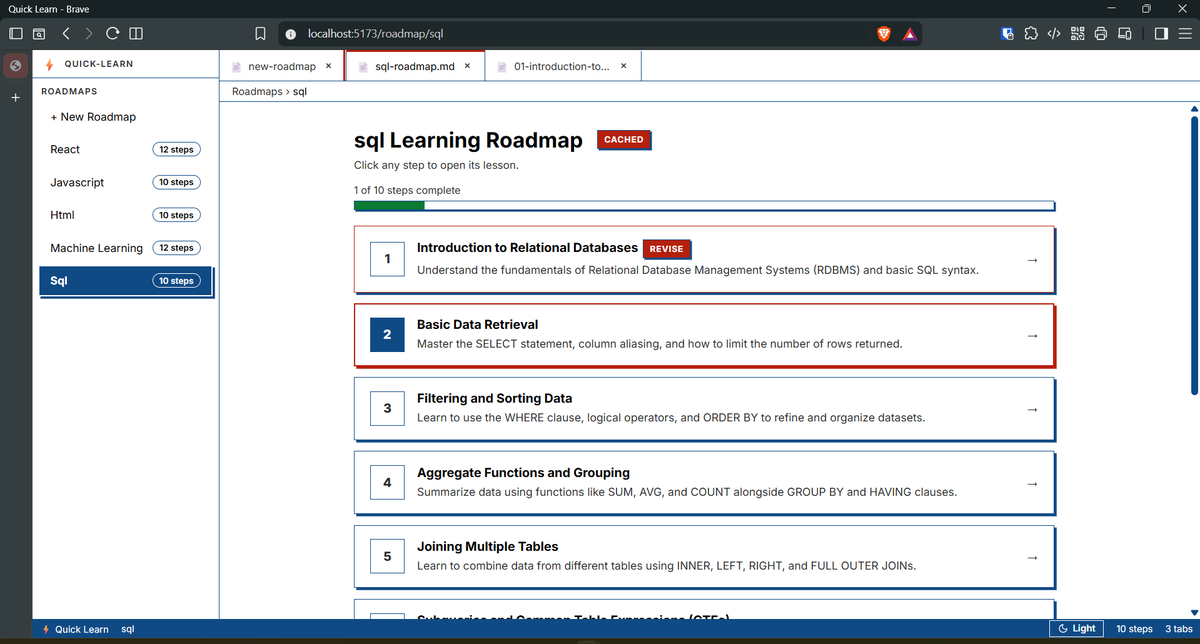Screen dimensions: 1200x644
Task: Switch to the 01-introduction-to tab
Action: tap(564, 66)
